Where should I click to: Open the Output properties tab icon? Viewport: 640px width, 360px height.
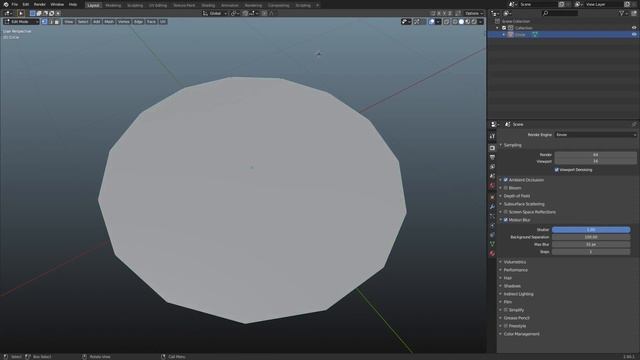[x=492, y=158]
